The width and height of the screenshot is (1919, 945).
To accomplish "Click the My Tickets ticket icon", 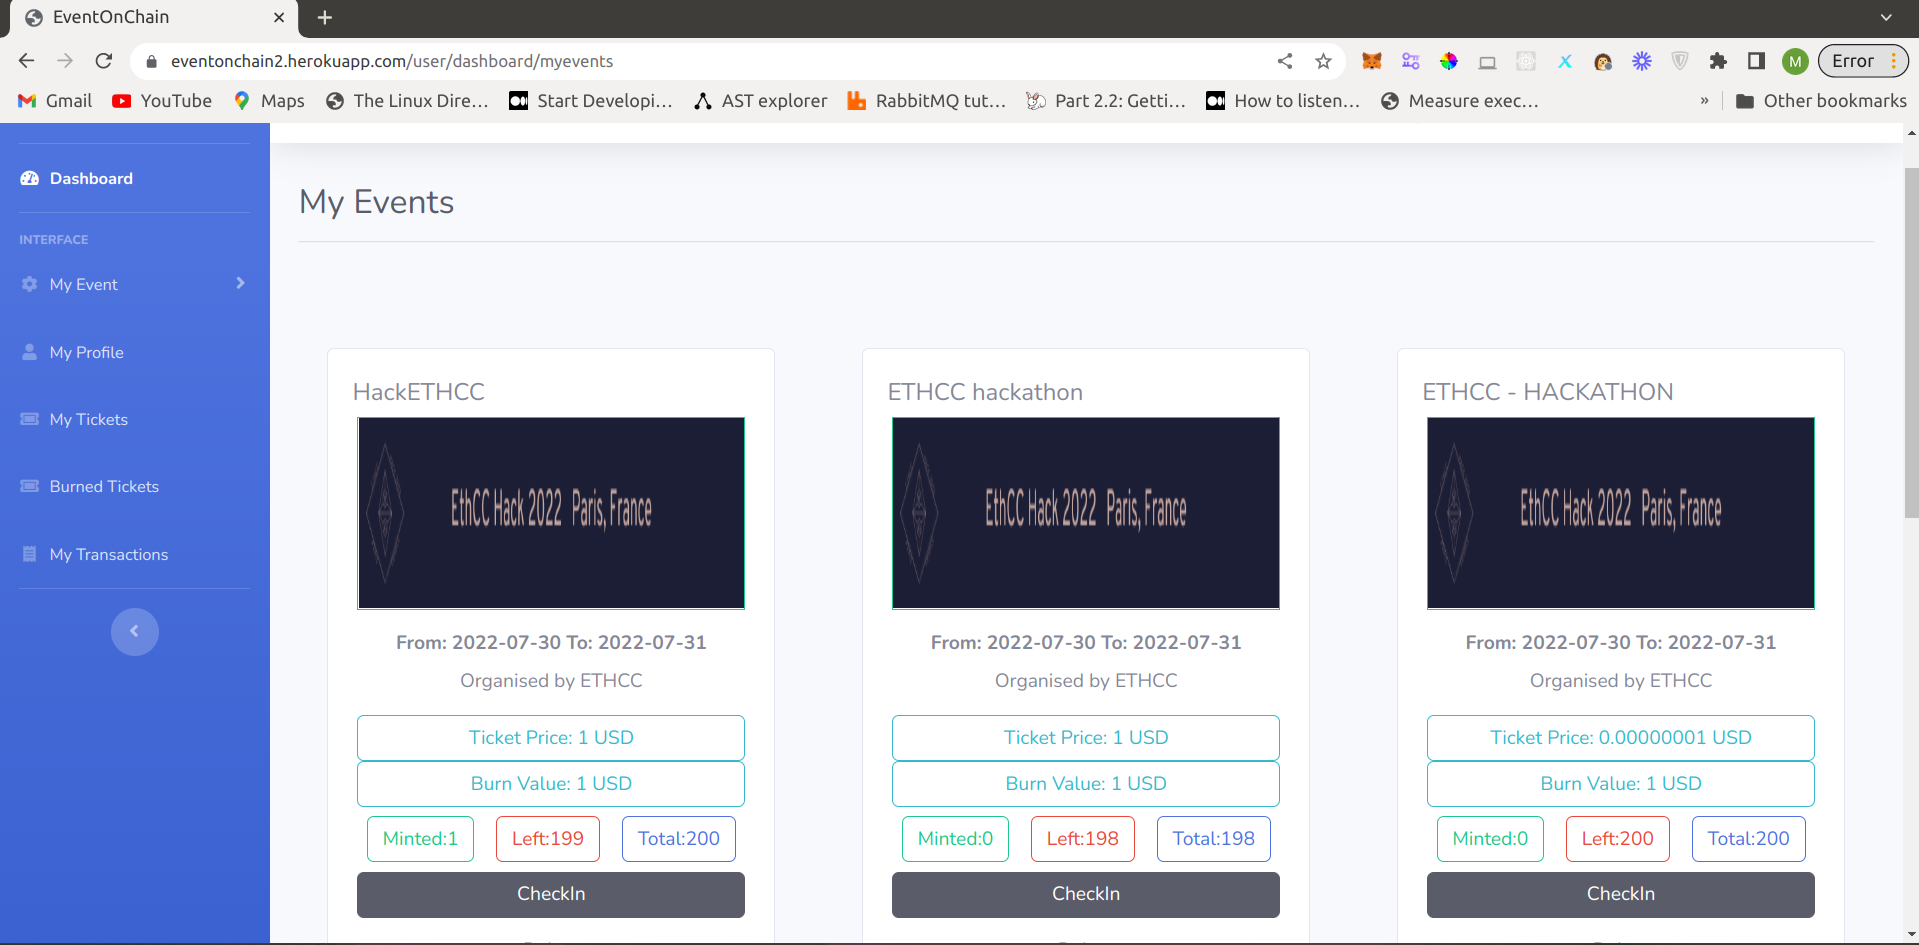I will pos(30,419).
